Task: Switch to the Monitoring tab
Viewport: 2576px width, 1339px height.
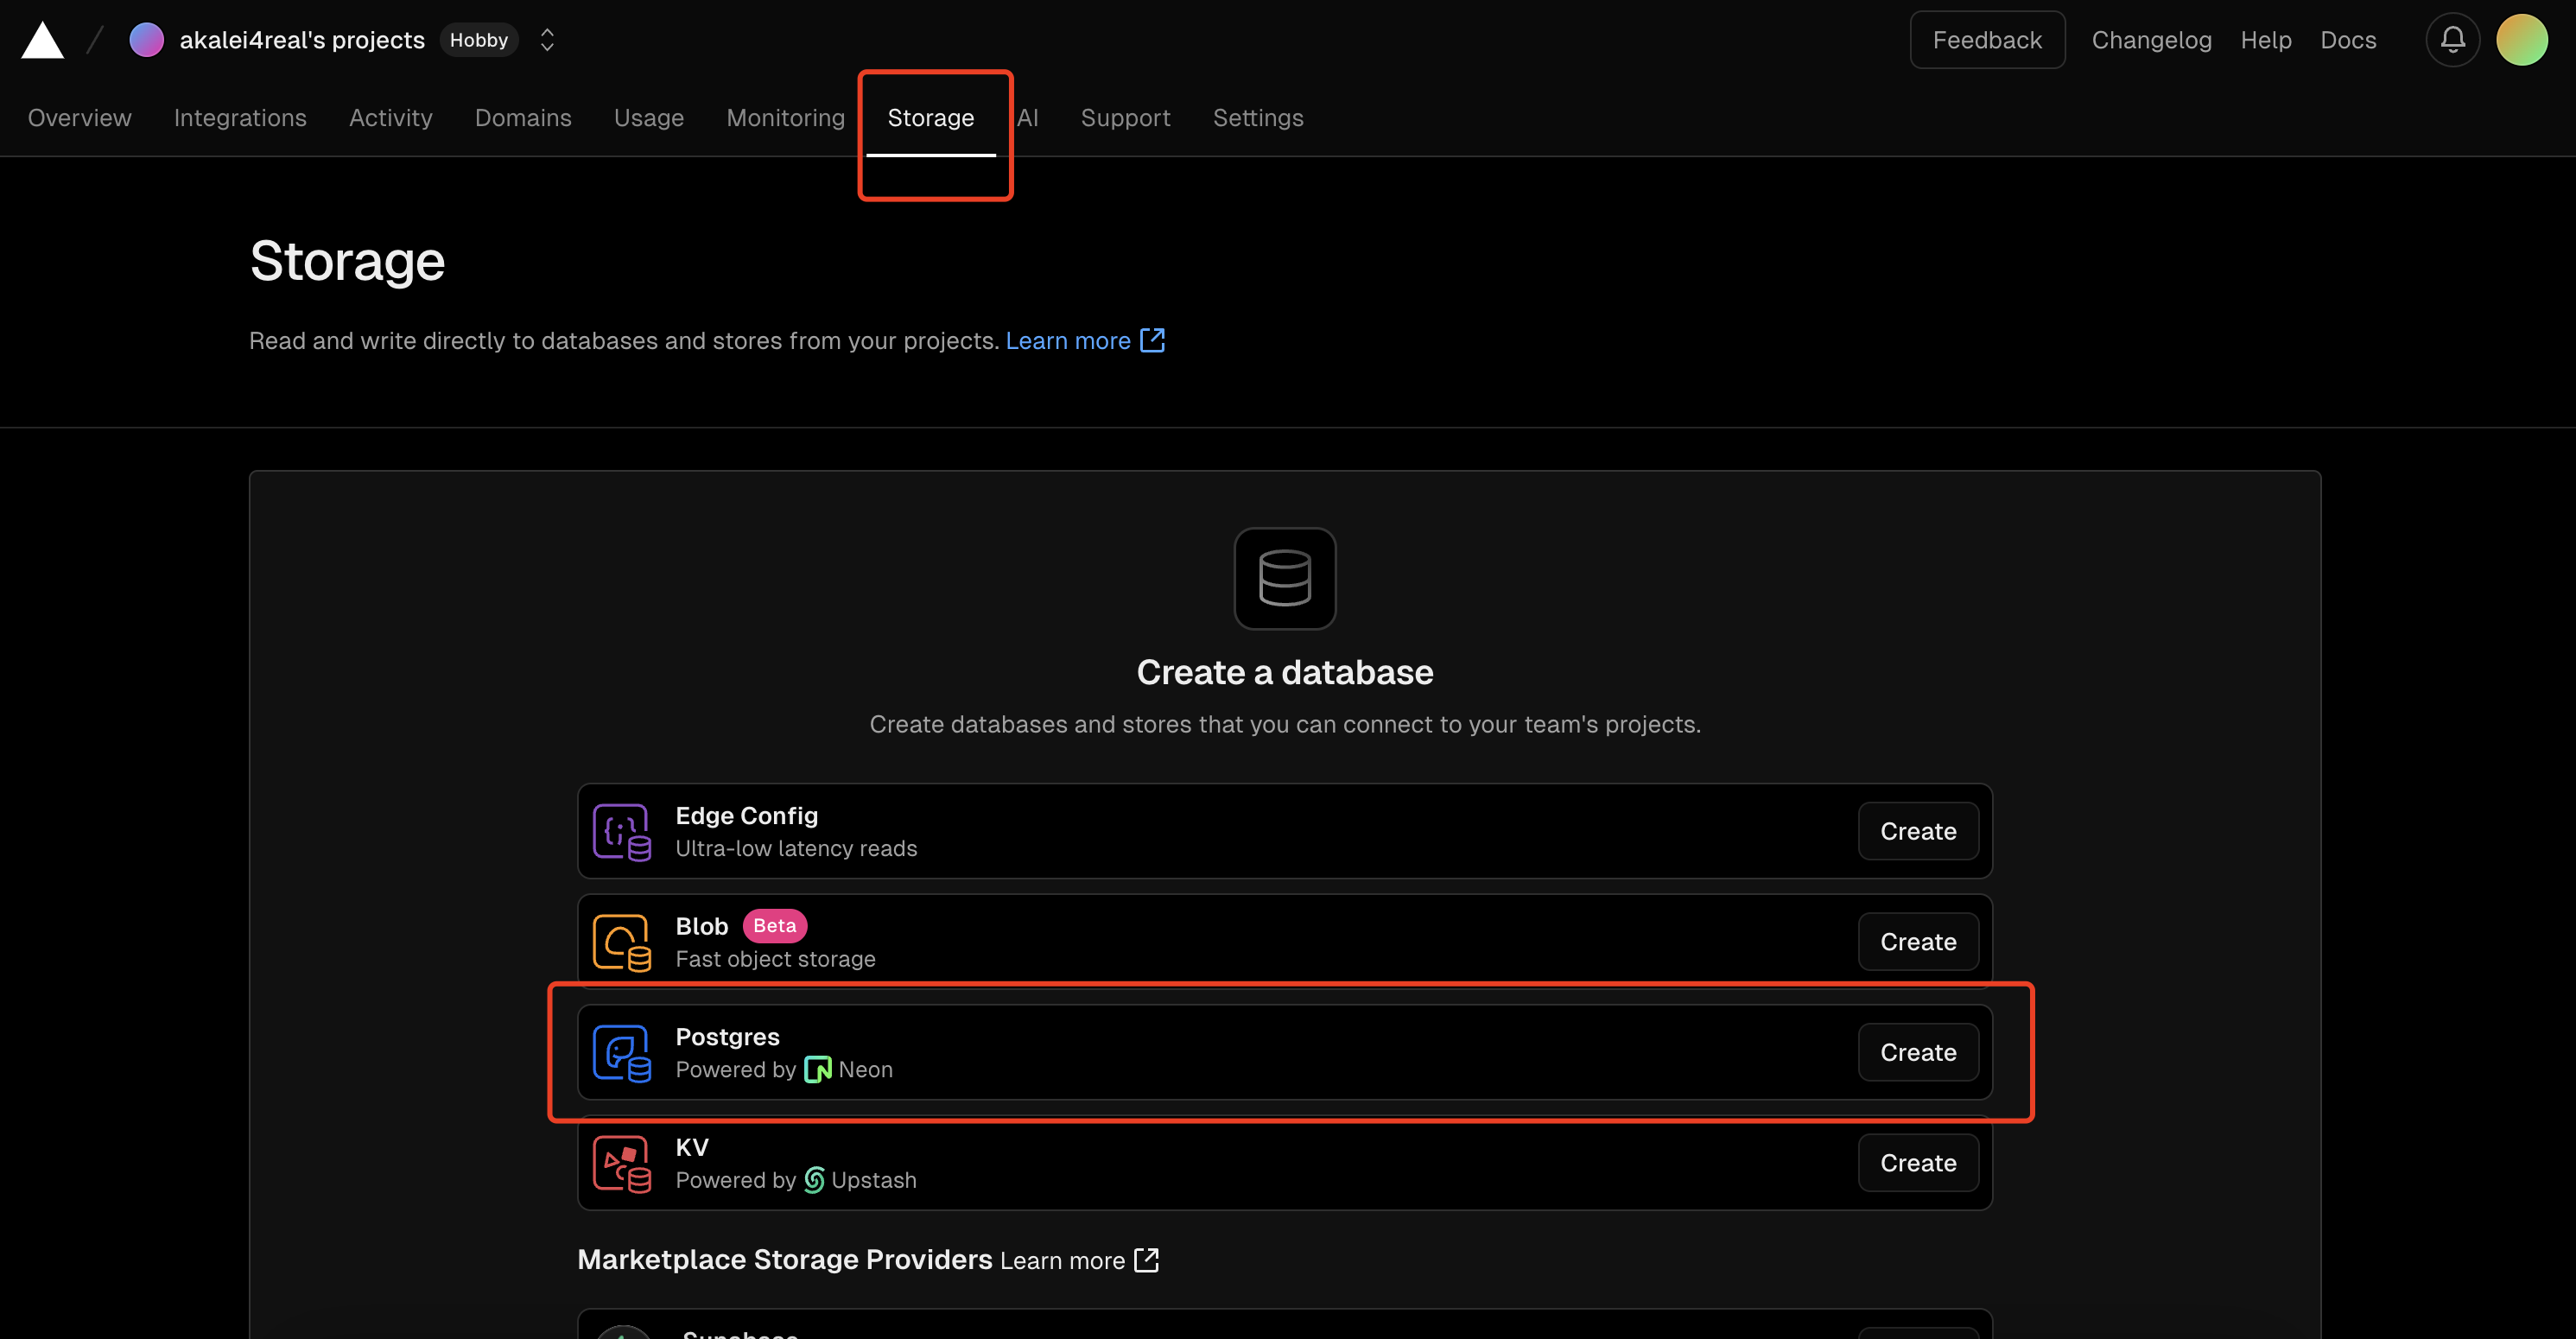Action: [786, 118]
